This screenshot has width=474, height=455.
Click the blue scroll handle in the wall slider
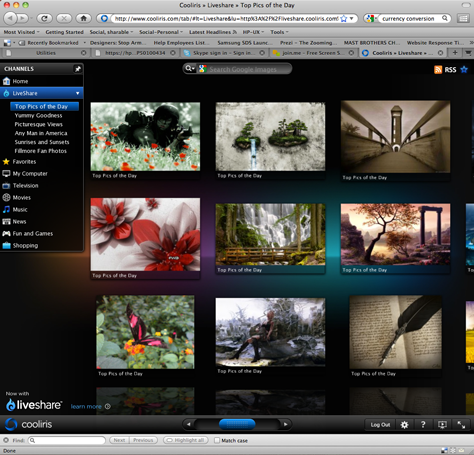click(x=237, y=424)
